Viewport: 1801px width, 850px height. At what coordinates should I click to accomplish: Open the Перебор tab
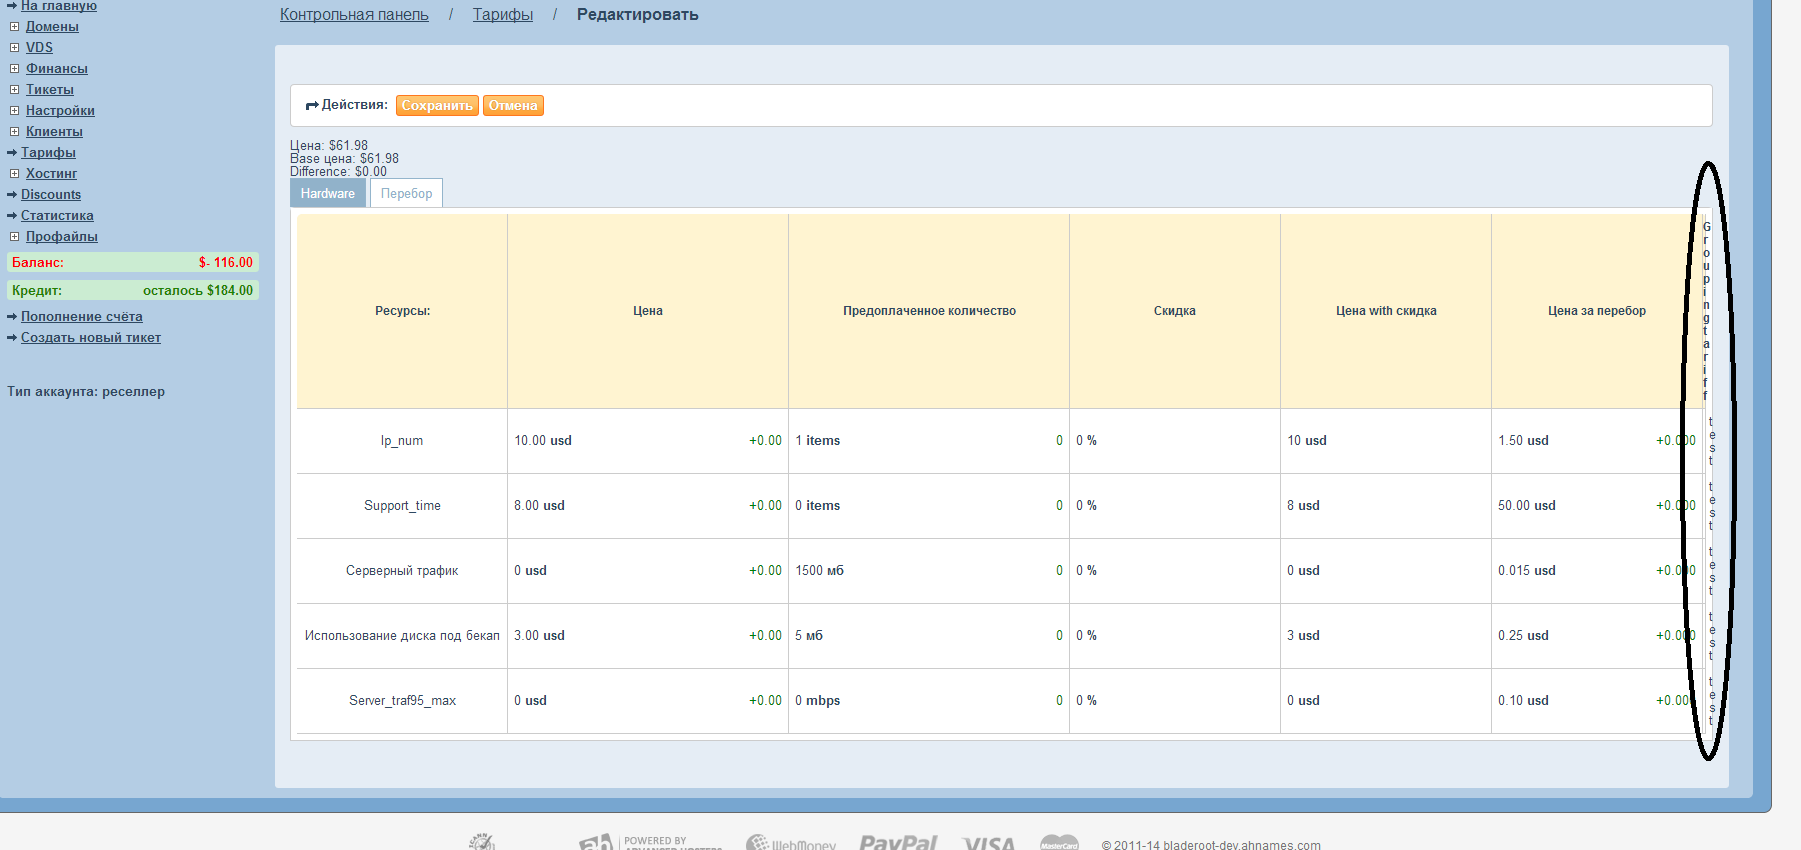pos(406,193)
